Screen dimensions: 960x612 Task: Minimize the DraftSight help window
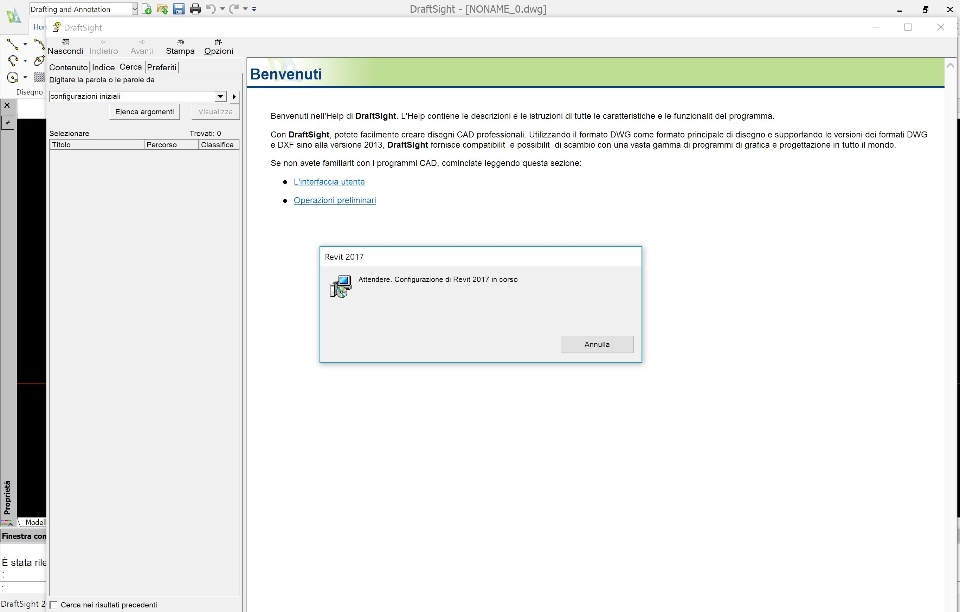click(x=876, y=27)
